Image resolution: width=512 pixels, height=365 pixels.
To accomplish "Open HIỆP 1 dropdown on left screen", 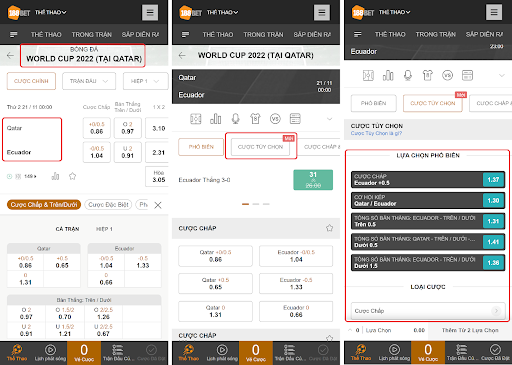I will pyautogui.click(x=145, y=81).
